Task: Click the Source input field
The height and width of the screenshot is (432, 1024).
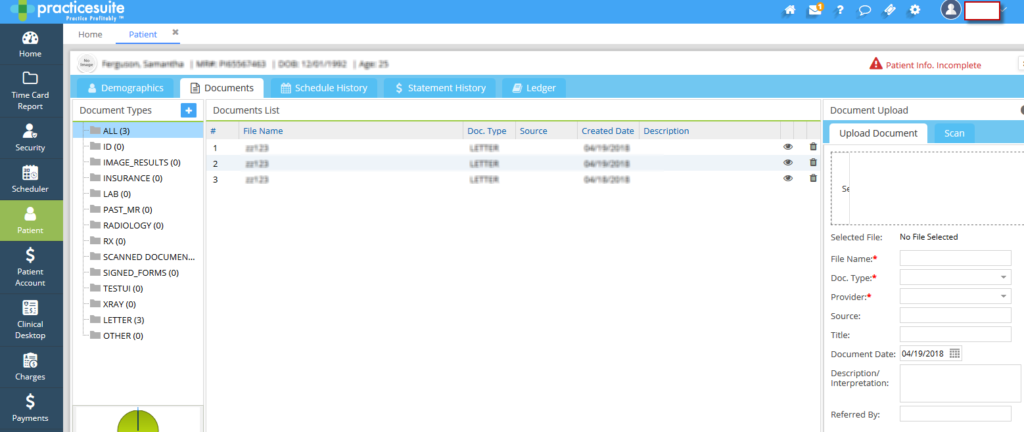Action: 955,315
